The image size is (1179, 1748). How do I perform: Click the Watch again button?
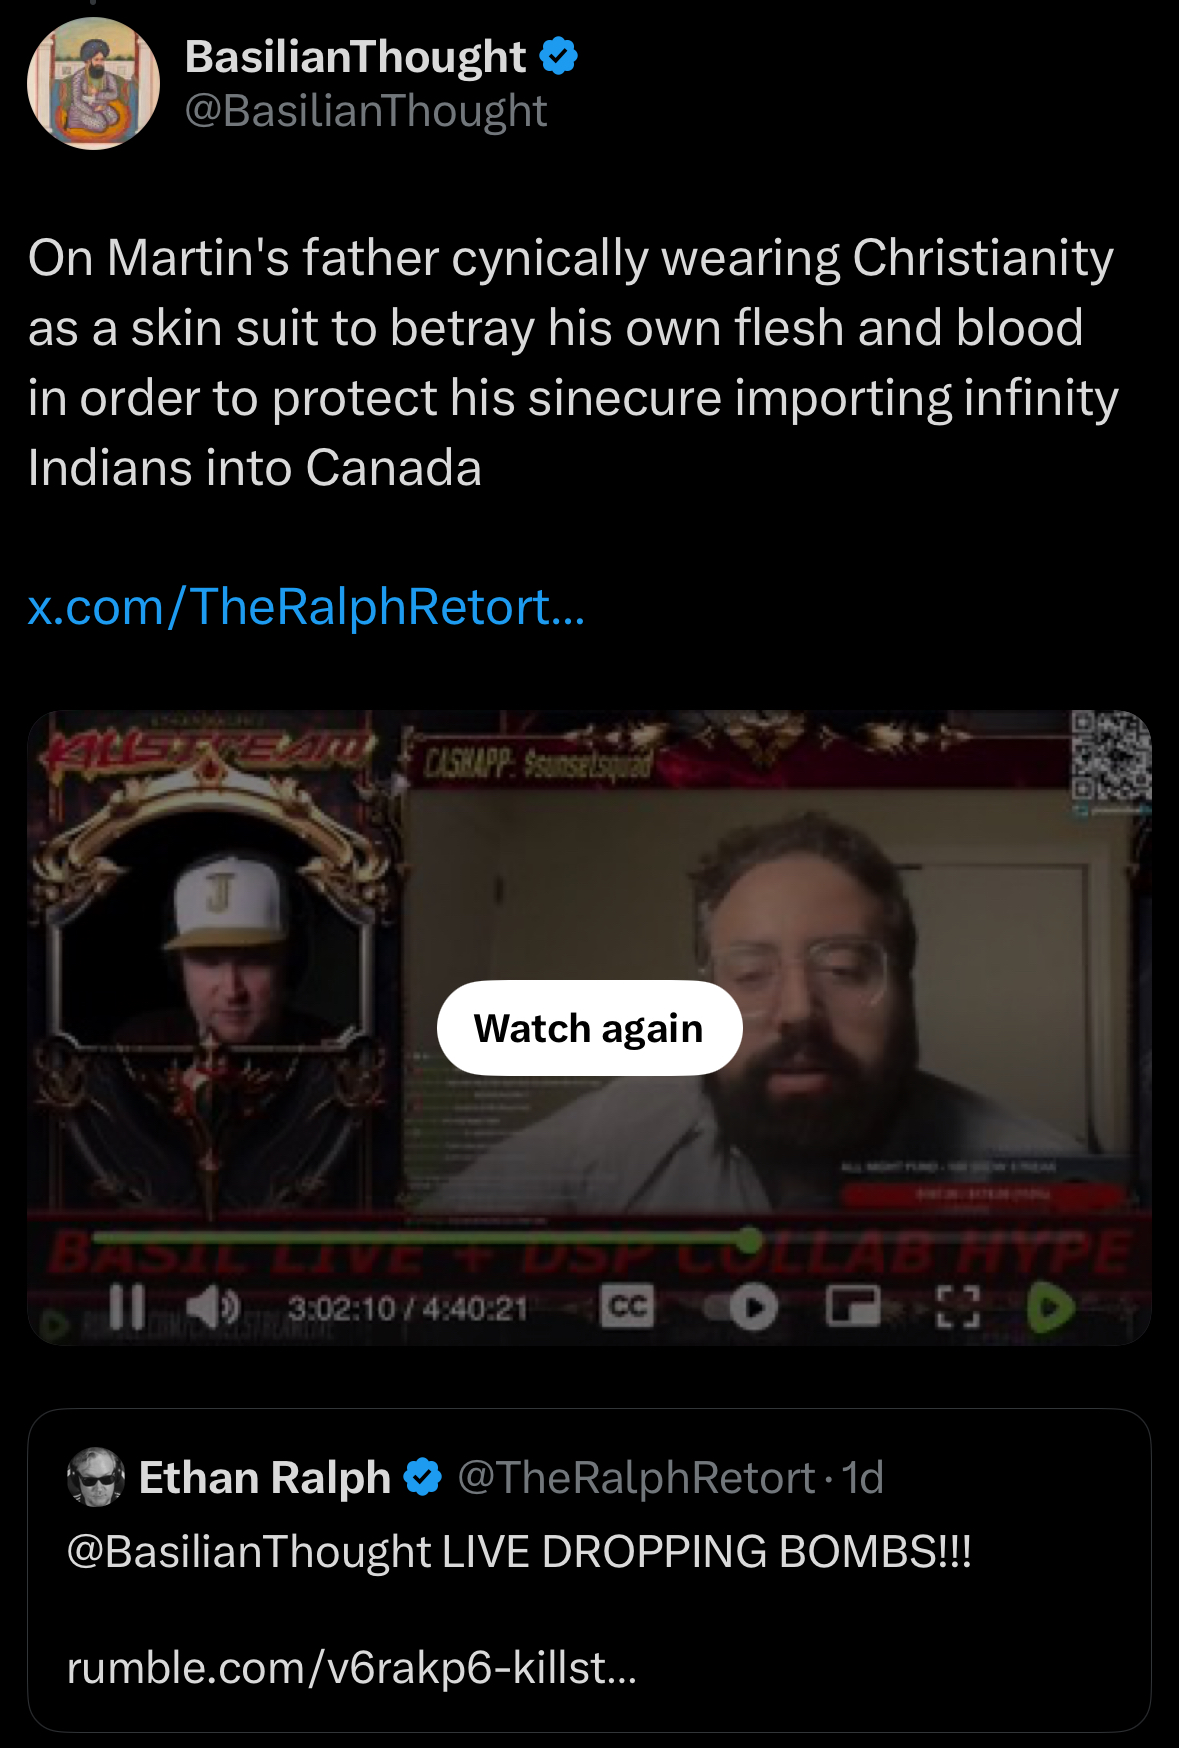coord(589,1028)
